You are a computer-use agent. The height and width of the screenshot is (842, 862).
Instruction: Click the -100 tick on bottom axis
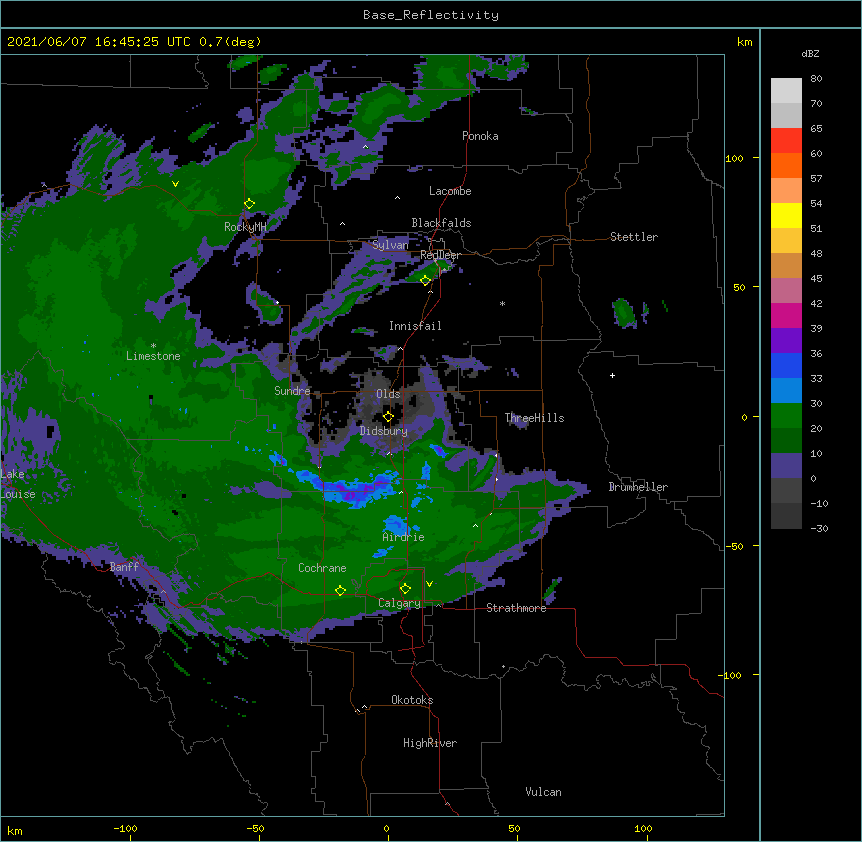point(126,828)
